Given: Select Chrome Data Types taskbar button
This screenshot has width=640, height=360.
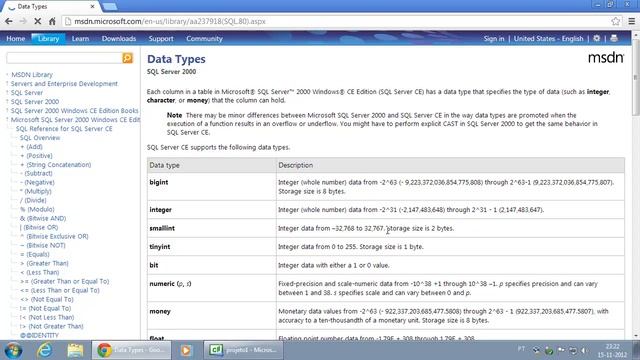Looking at the screenshot, I should click(x=131, y=350).
